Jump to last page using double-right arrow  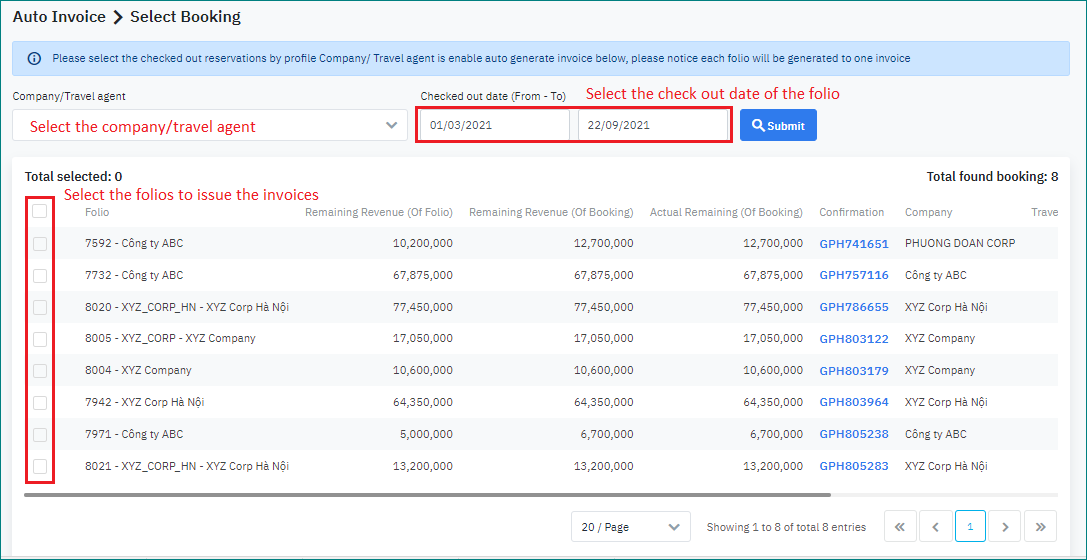tap(1040, 527)
